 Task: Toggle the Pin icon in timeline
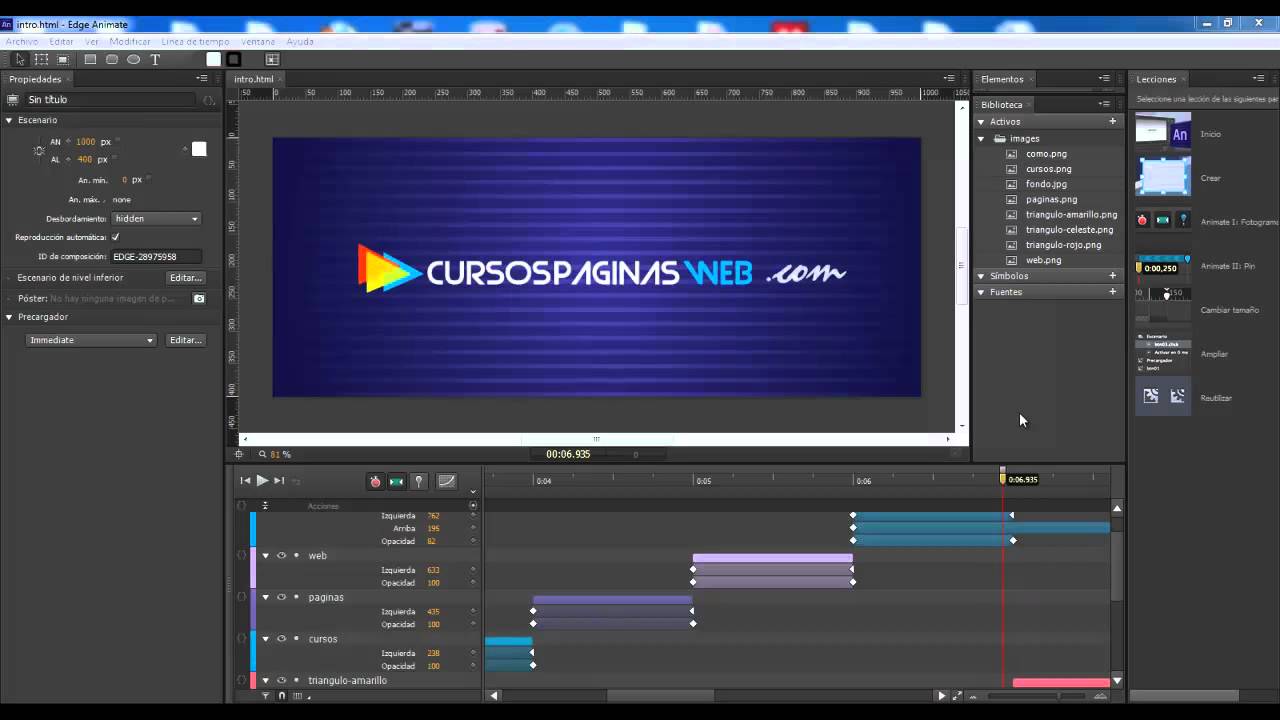[418, 481]
